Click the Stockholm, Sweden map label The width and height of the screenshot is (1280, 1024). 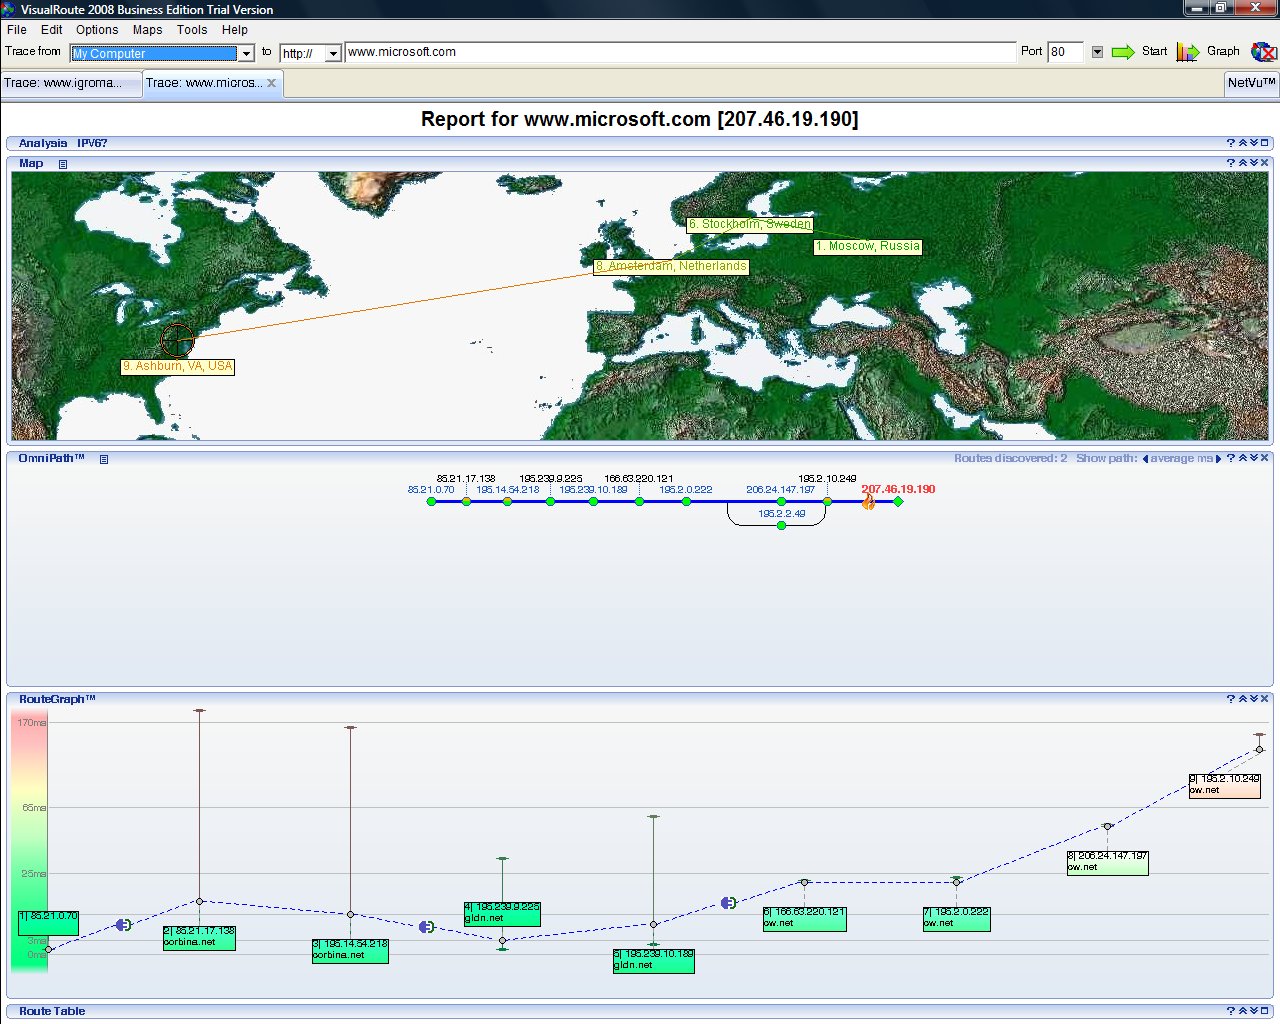tap(749, 224)
